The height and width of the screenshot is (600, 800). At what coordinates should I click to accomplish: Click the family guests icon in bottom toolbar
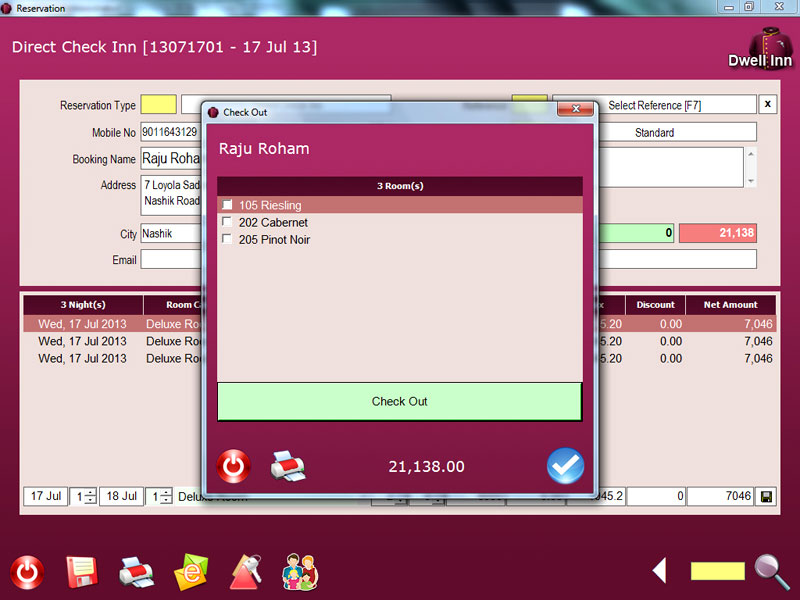point(299,572)
